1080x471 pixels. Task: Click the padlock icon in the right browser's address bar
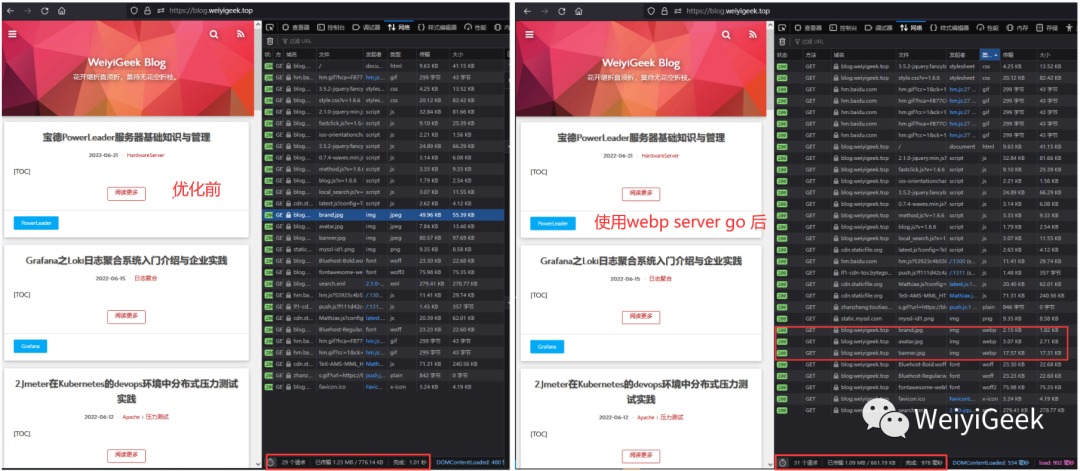tap(663, 11)
